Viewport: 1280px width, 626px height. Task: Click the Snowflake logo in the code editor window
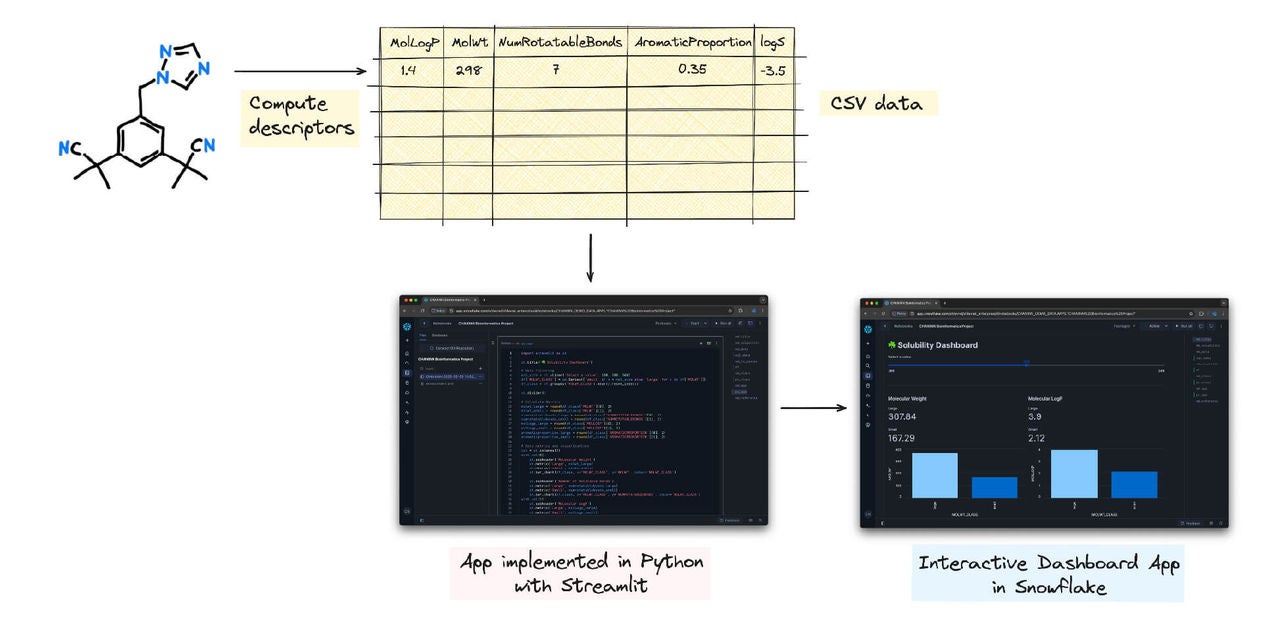pos(407,326)
